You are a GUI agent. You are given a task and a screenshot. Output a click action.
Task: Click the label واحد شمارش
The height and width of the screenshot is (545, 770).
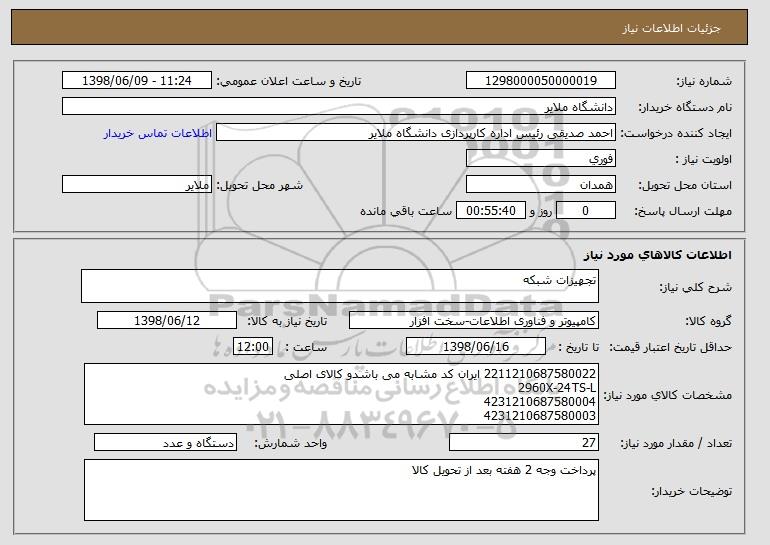(290, 443)
